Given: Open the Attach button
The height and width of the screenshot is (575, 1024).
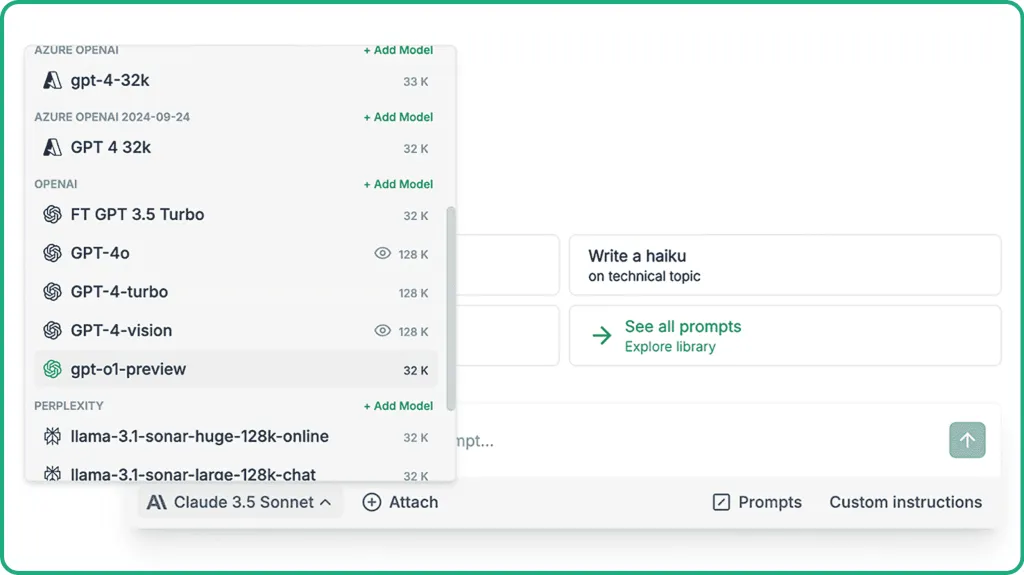Looking at the screenshot, I should coord(400,502).
